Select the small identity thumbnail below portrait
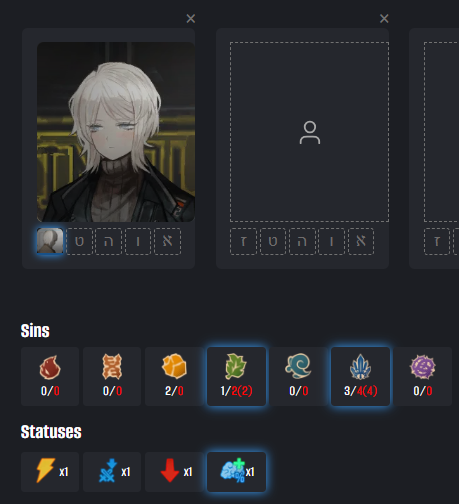 50,241
